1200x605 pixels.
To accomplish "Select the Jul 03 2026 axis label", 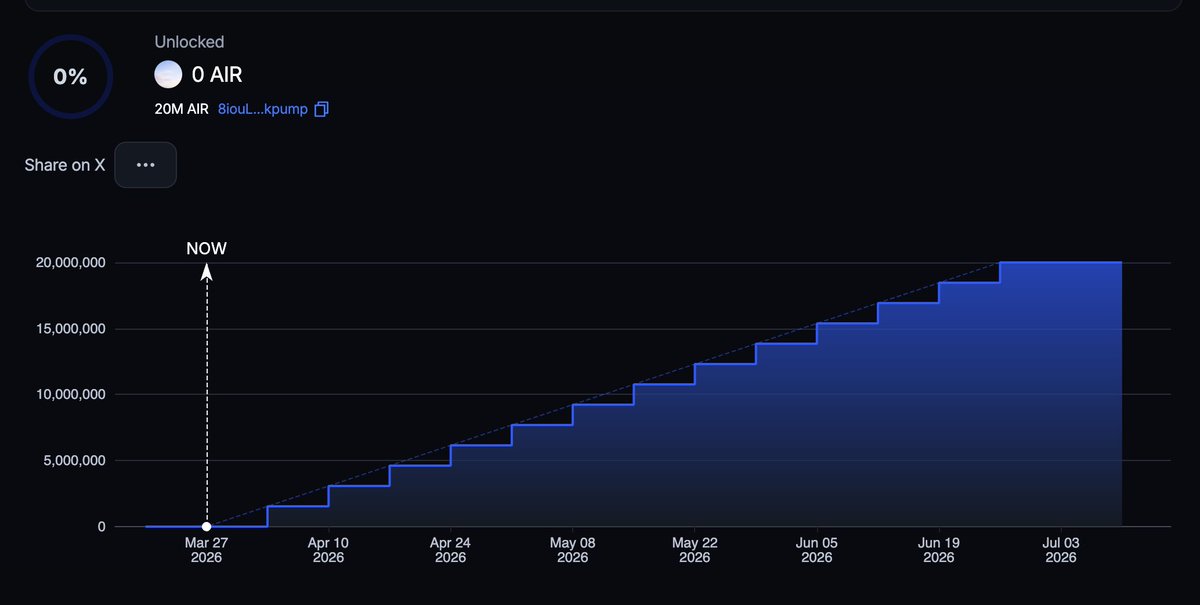I will tap(1060, 550).
